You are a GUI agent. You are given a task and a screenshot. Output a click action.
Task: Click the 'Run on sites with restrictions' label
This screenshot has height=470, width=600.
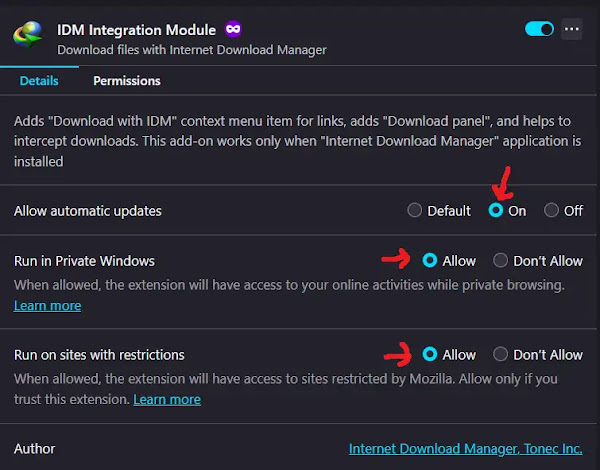point(99,355)
